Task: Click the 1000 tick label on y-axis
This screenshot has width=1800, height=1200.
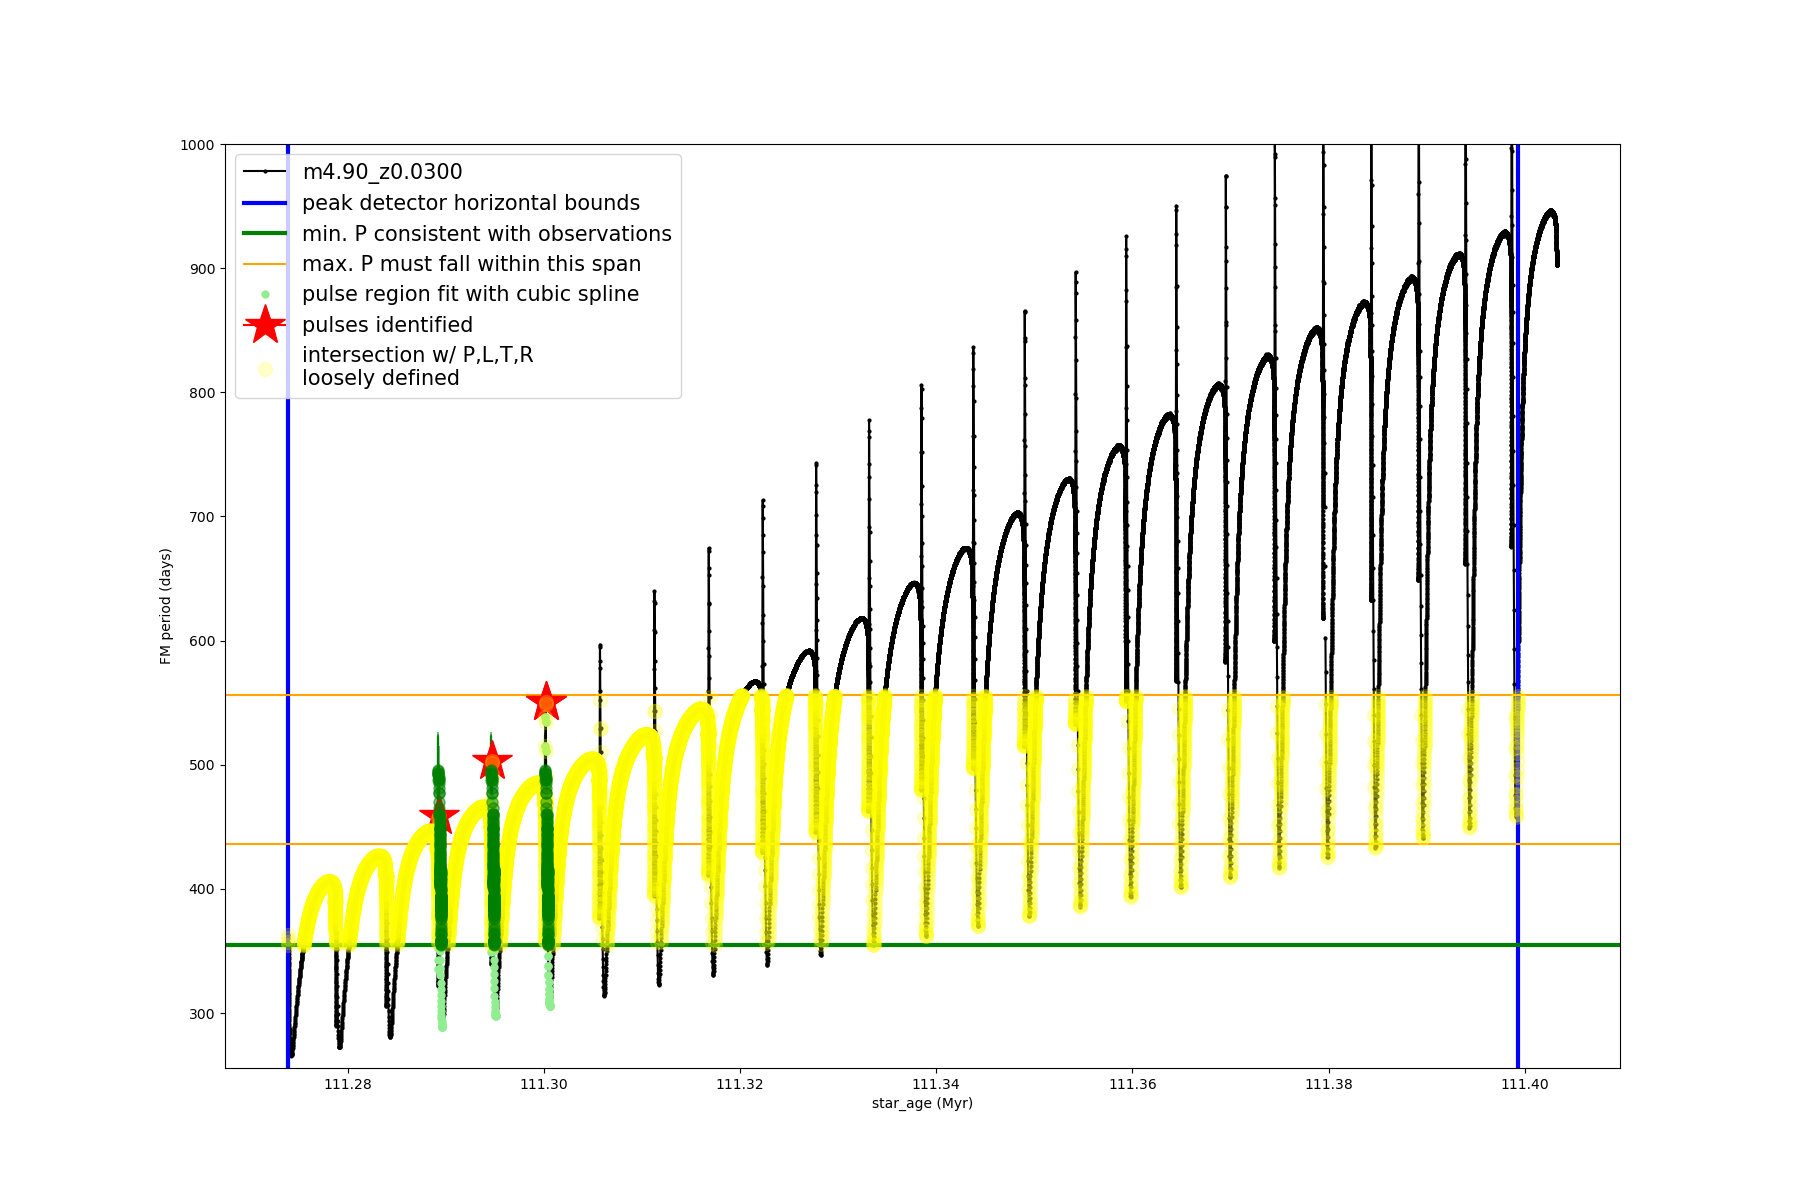Action: (x=197, y=145)
